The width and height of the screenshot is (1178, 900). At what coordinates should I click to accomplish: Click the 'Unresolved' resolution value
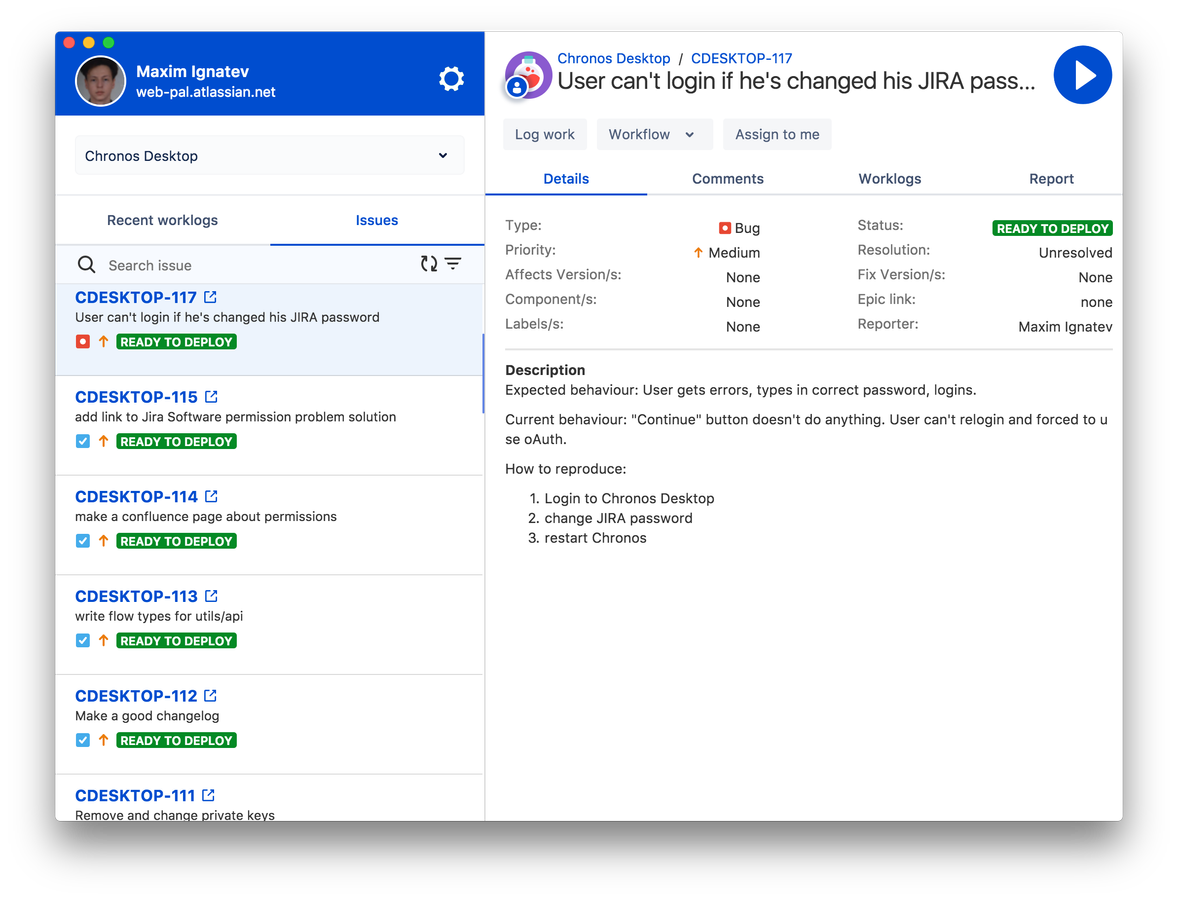(1075, 252)
